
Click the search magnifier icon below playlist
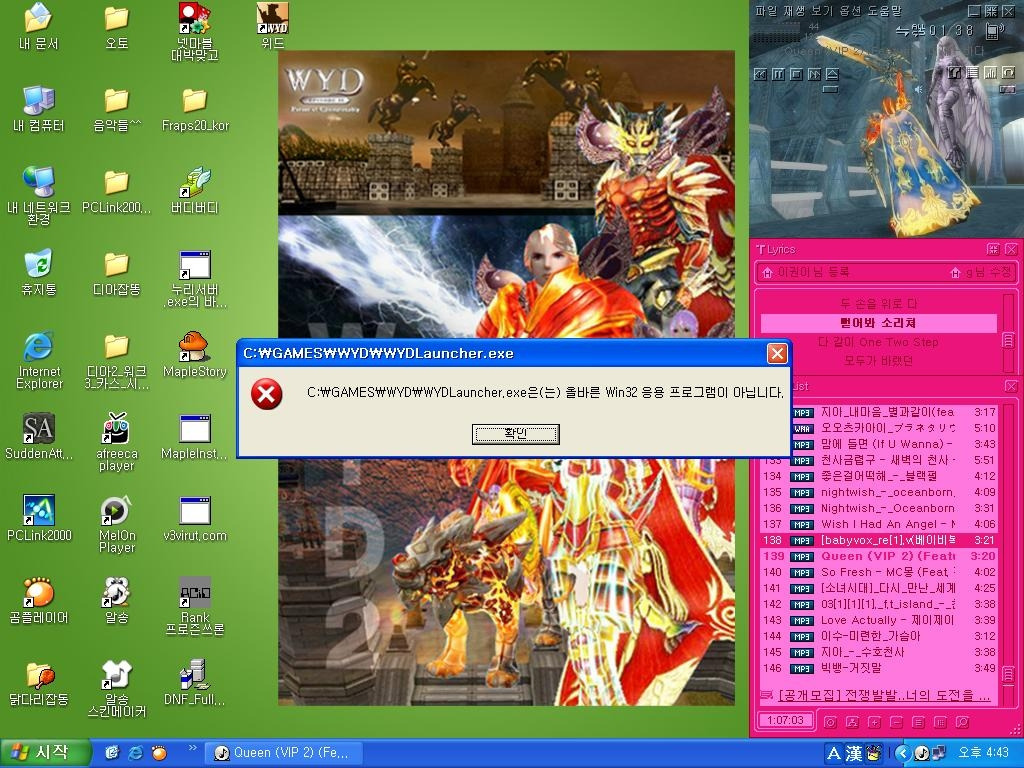962,722
